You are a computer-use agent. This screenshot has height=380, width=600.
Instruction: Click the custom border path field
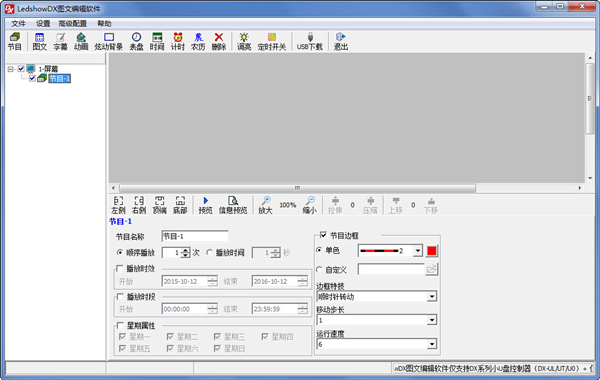click(391, 269)
